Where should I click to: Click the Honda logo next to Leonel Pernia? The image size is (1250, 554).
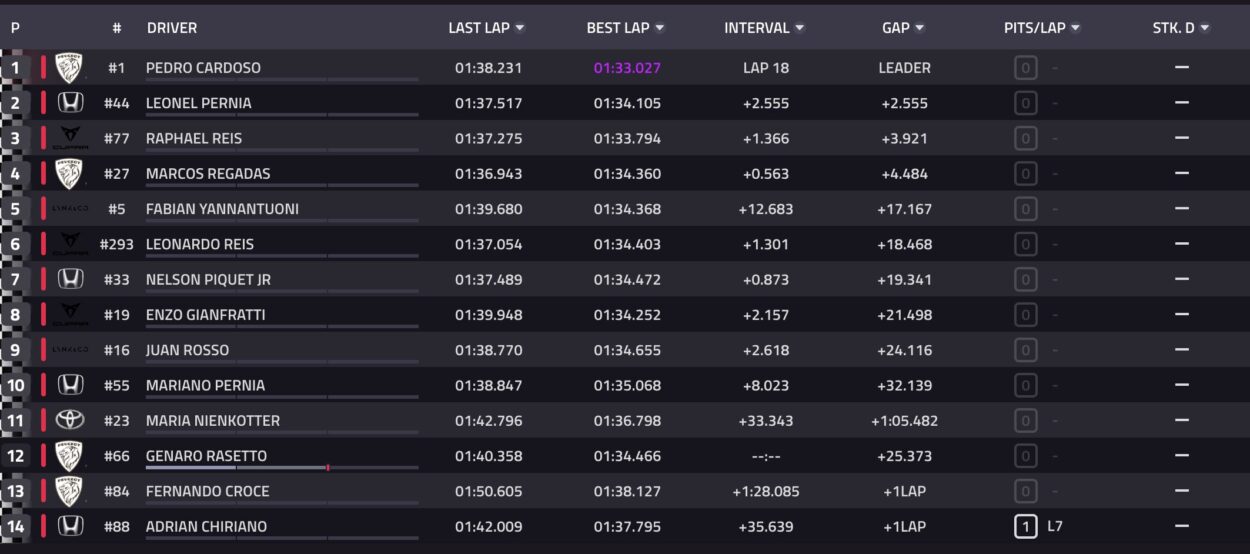pos(70,103)
